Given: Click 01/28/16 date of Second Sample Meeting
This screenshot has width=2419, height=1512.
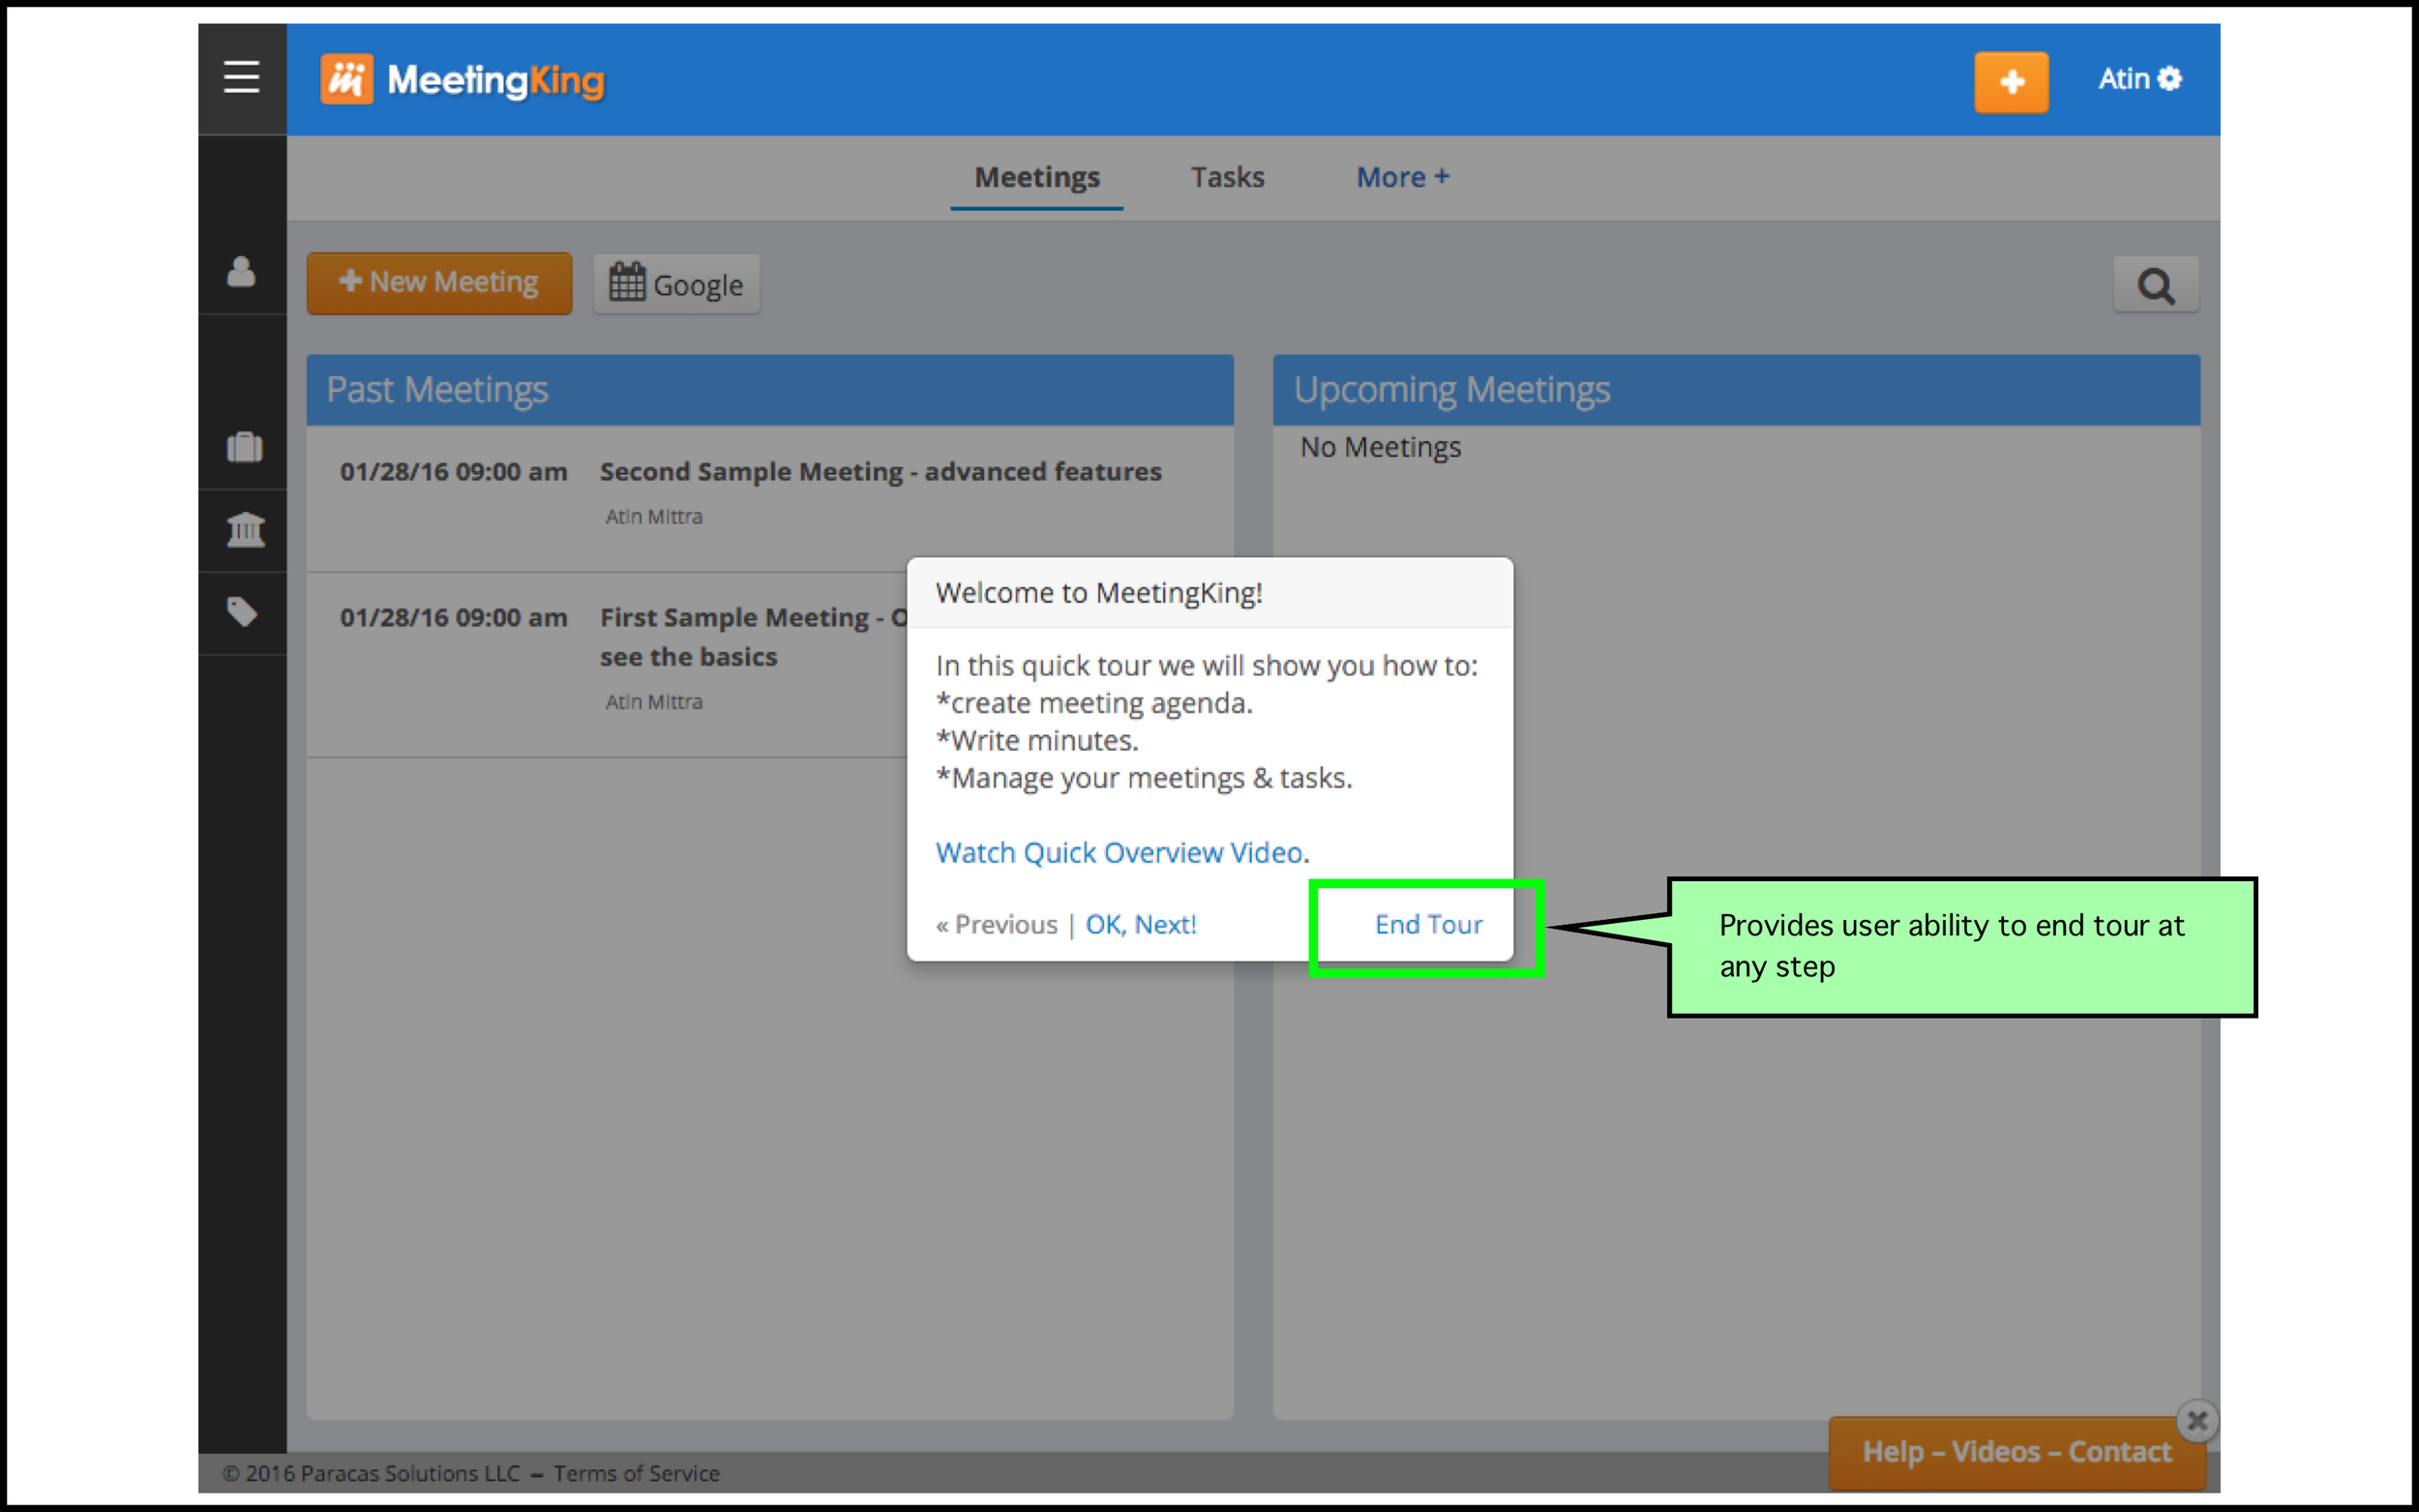Looking at the screenshot, I should (453, 471).
